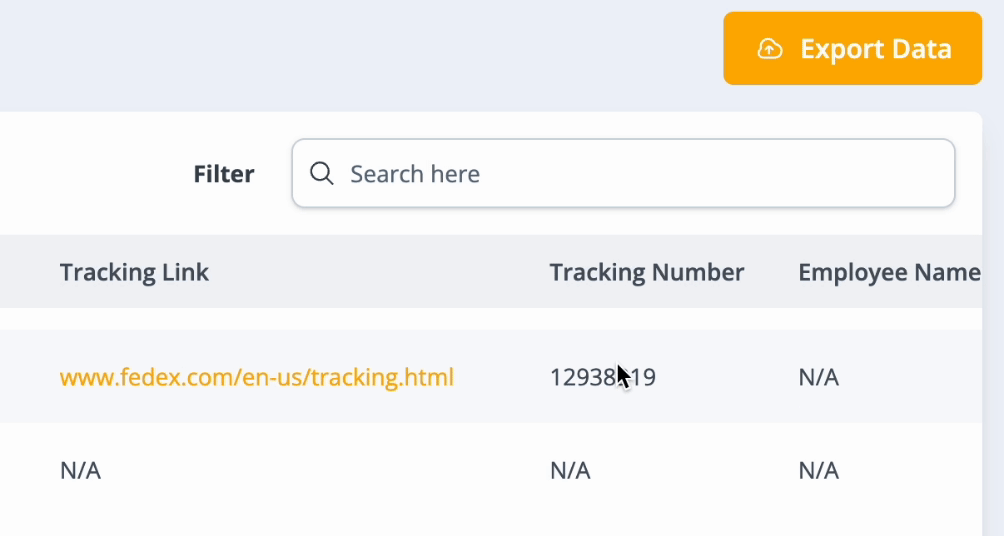This screenshot has width=1004, height=536.
Task: Sort by the Tracking Link column header
Action: click(x=134, y=272)
